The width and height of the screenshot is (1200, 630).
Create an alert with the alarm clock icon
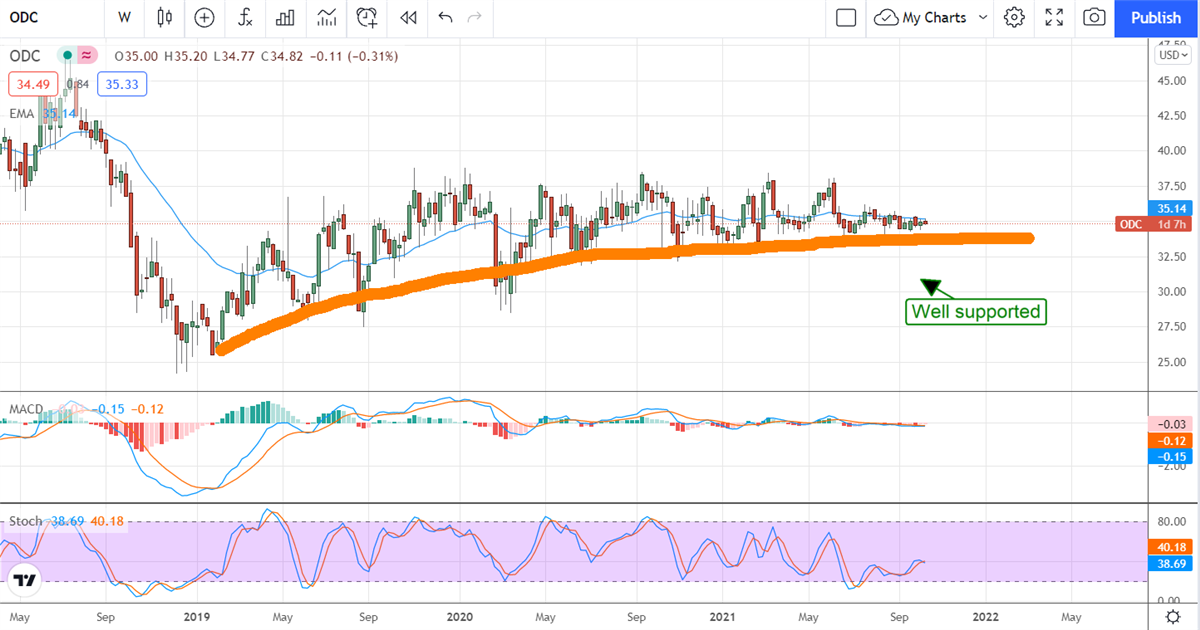click(367, 17)
